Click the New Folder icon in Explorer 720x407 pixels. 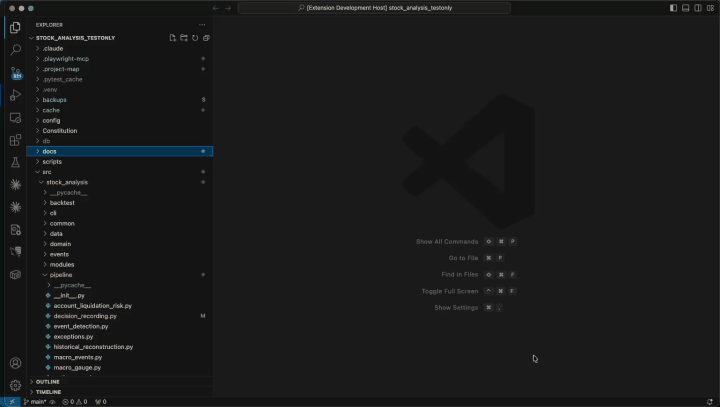click(184, 38)
